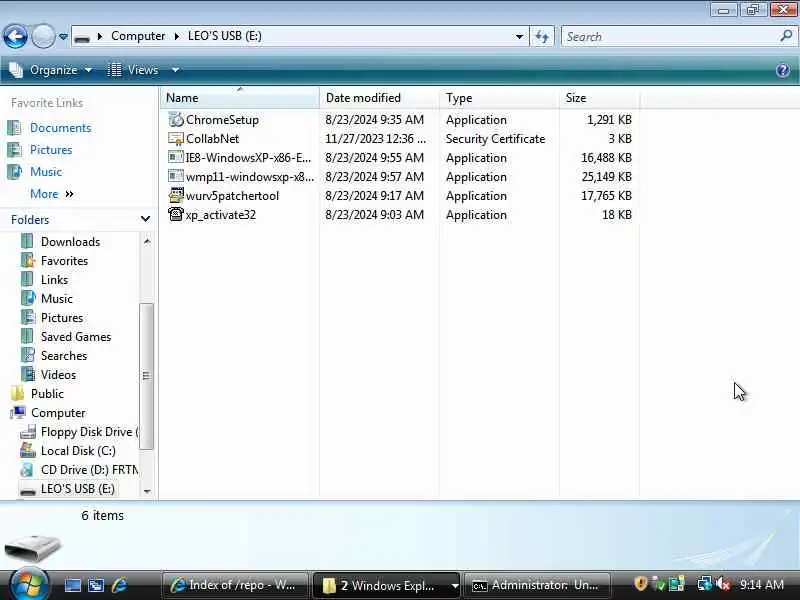Open Help with the question mark icon
The image size is (800, 600).
pos(783,70)
